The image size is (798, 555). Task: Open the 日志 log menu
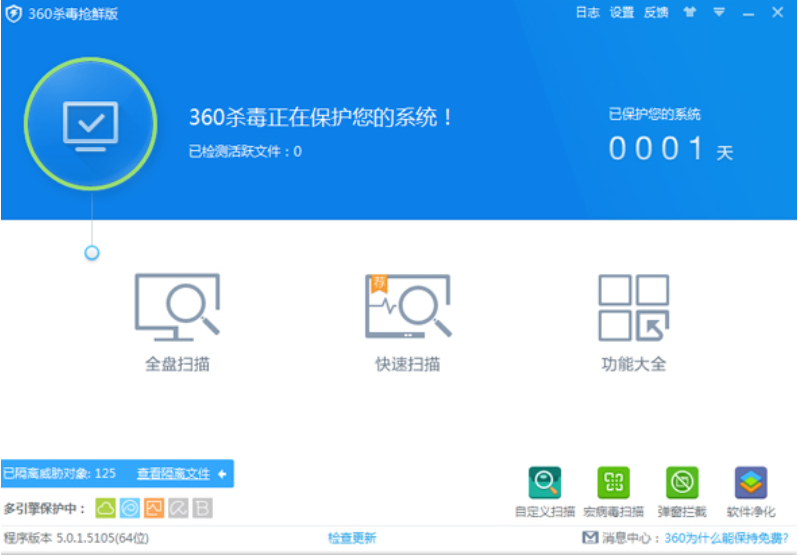[x=587, y=12]
